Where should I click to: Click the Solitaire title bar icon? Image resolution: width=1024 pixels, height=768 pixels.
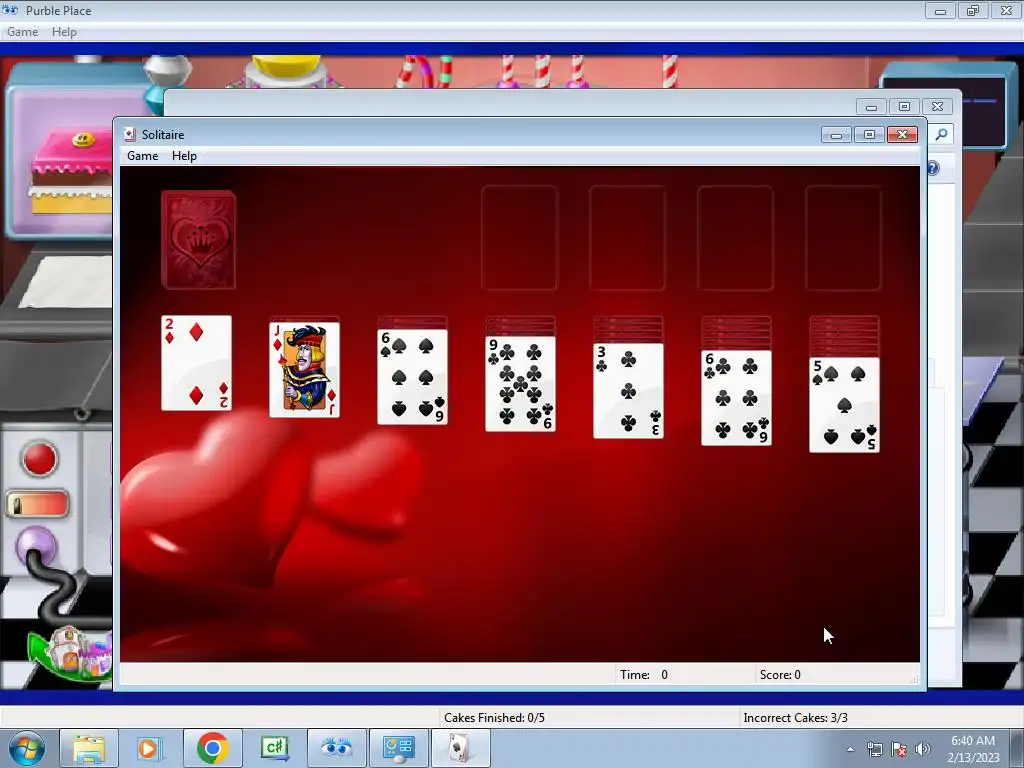130,135
